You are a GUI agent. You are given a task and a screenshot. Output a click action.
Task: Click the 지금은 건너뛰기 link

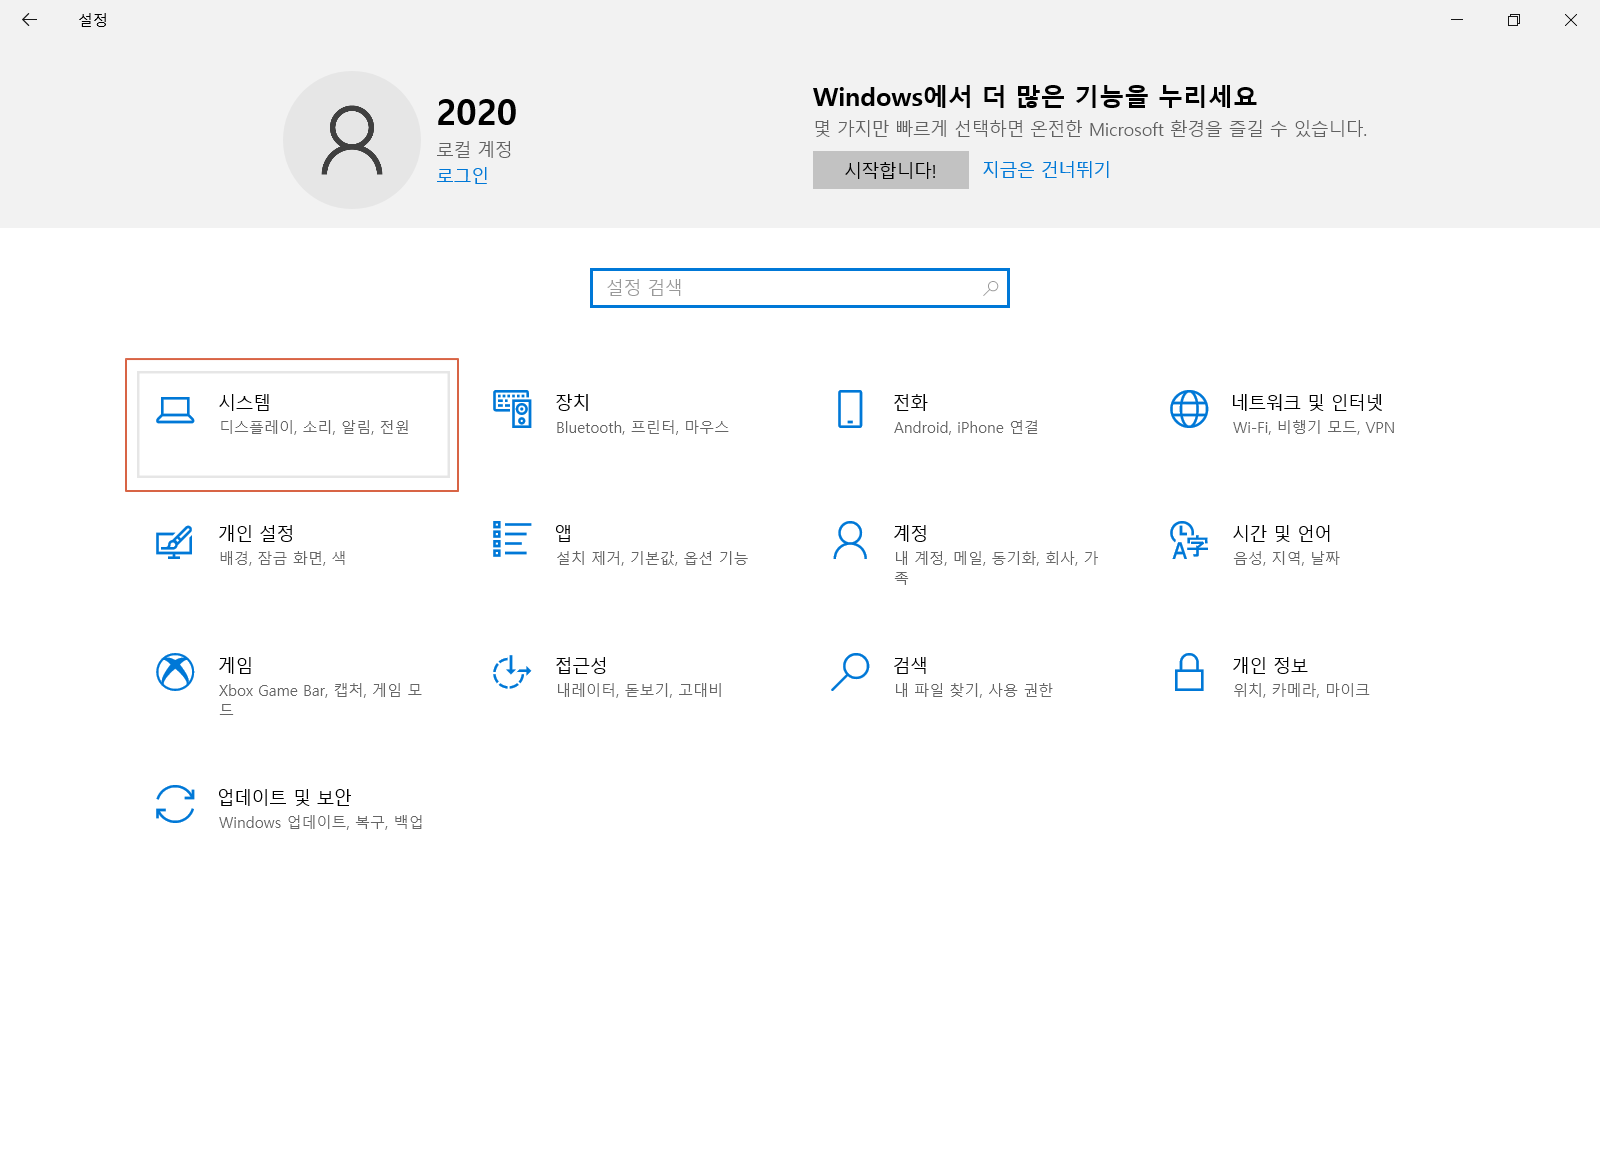point(1046,169)
